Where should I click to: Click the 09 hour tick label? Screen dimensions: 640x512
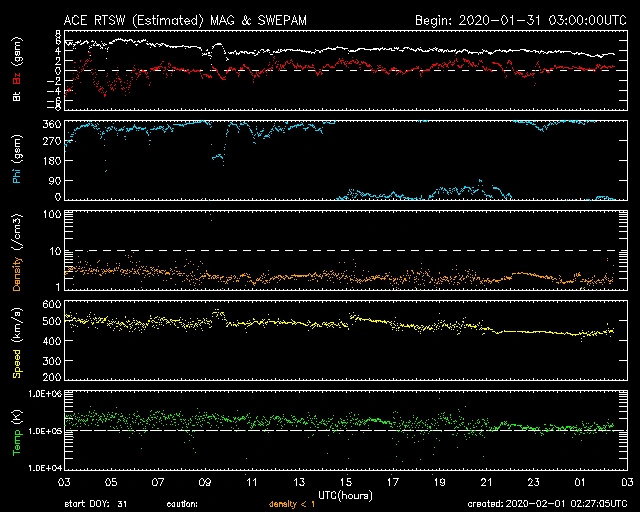(x=205, y=482)
